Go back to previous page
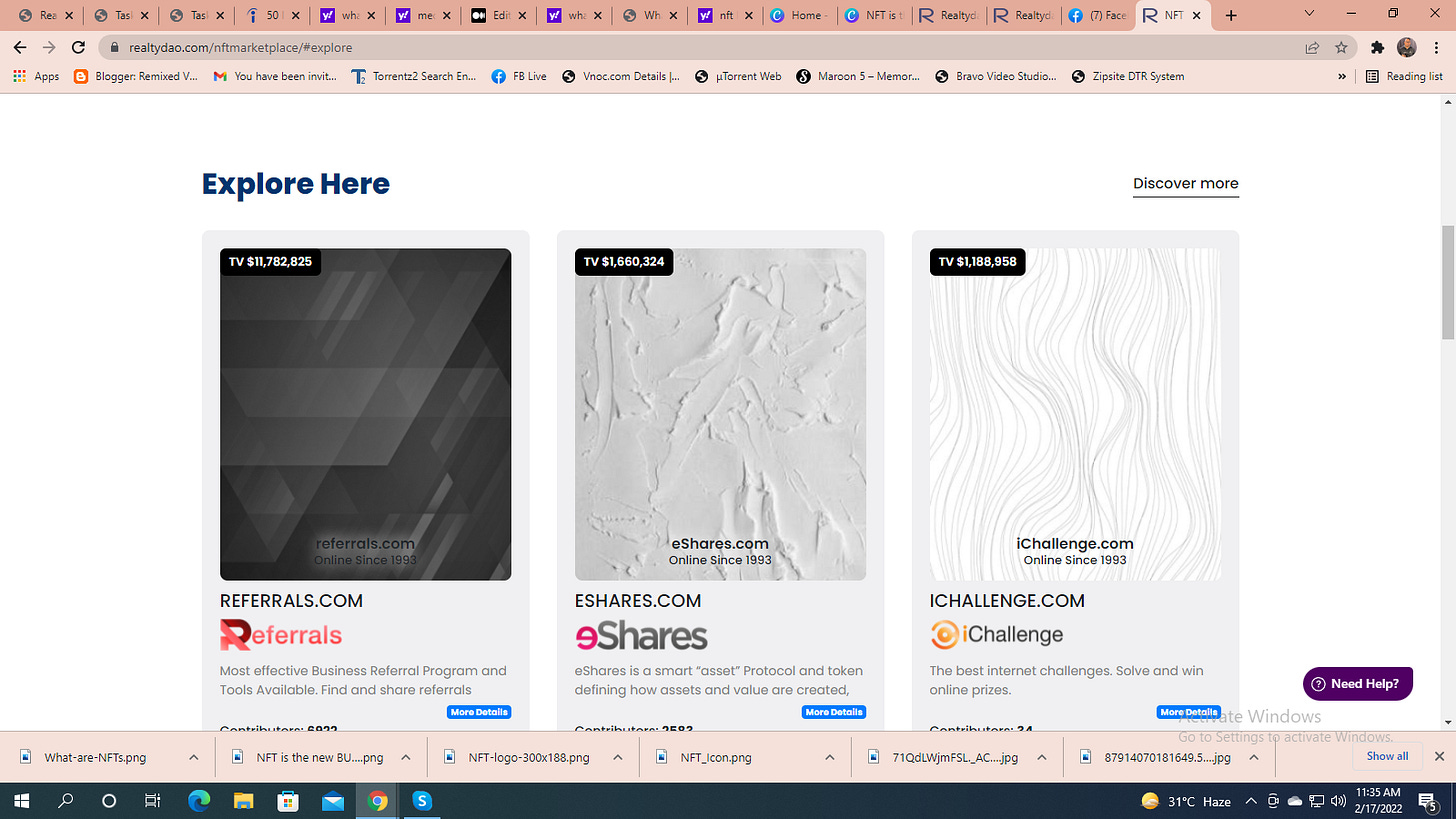The image size is (1456, 819). click(20, 47)
